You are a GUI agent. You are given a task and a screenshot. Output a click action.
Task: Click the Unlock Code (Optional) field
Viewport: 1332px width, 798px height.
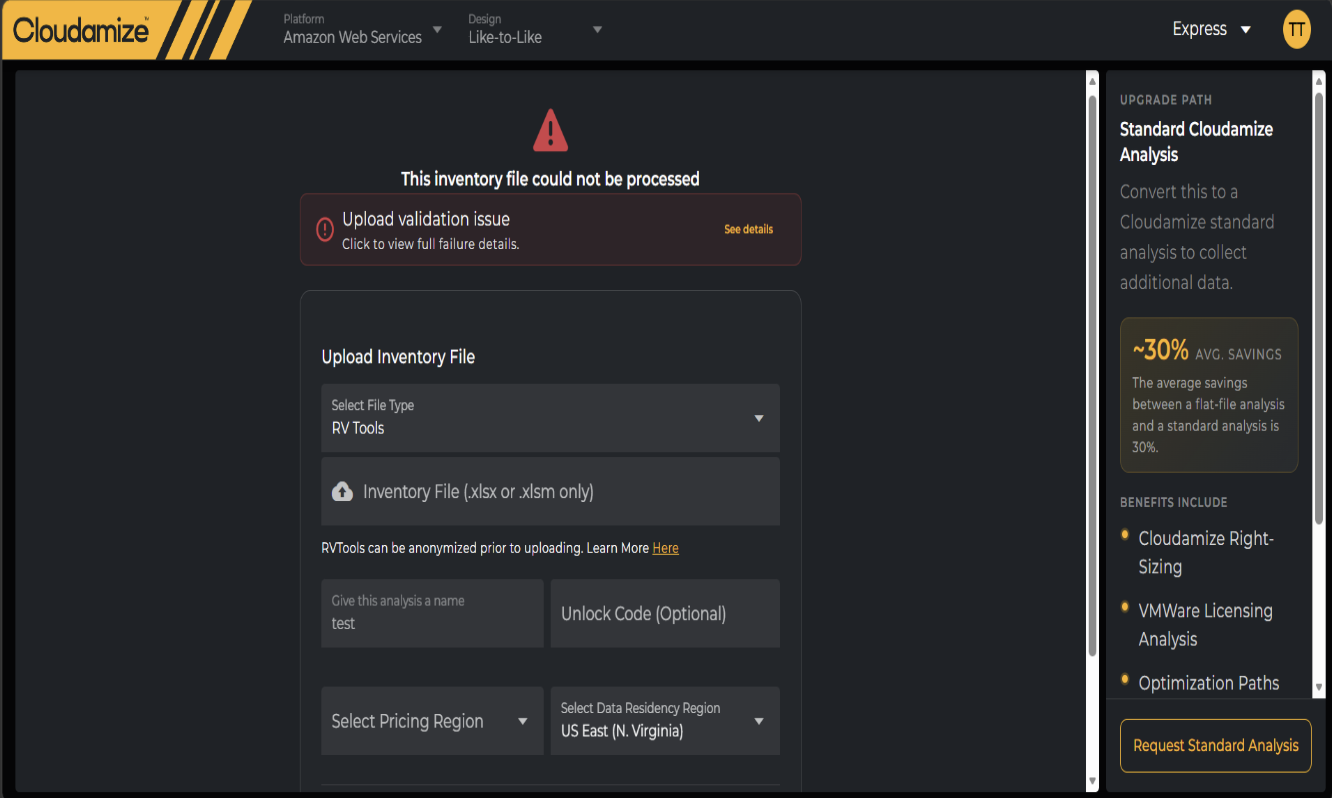click(x=665, y=613)
